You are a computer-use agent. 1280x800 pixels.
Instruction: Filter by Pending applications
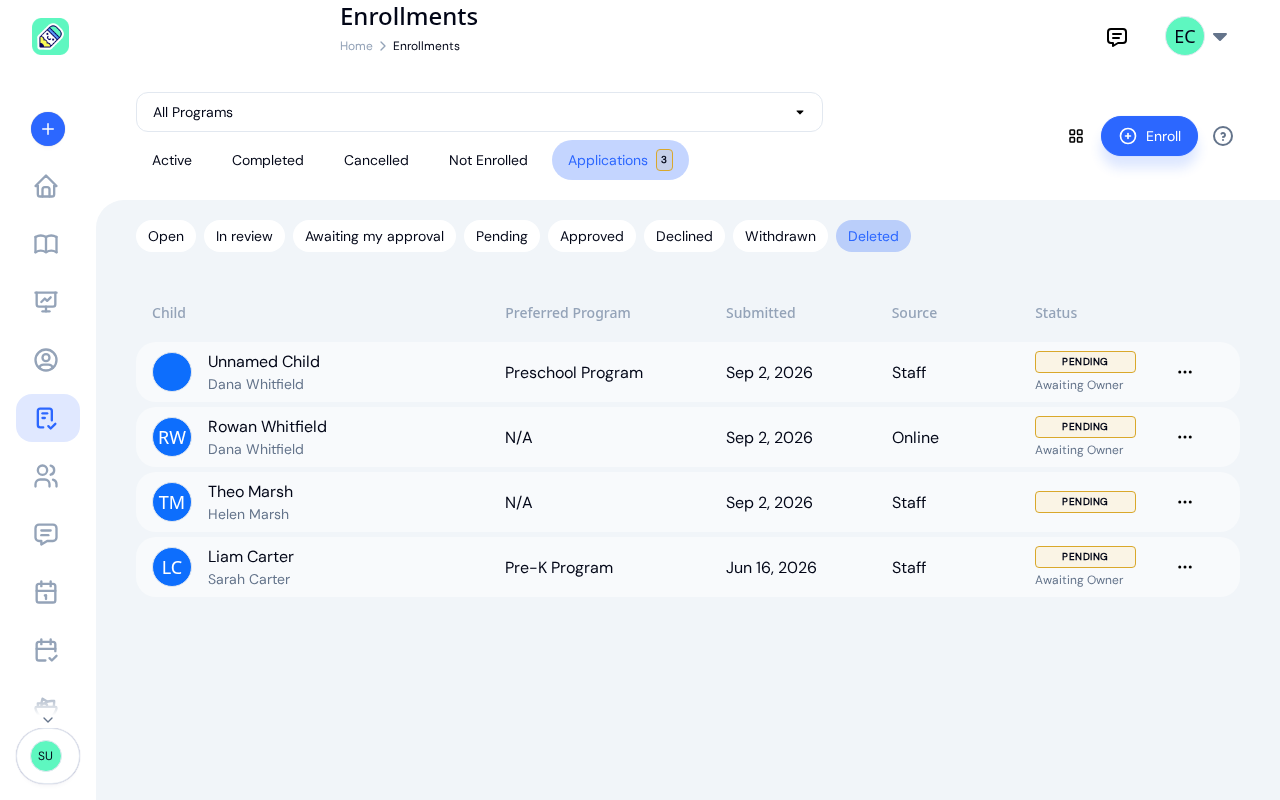click(502, 236)
